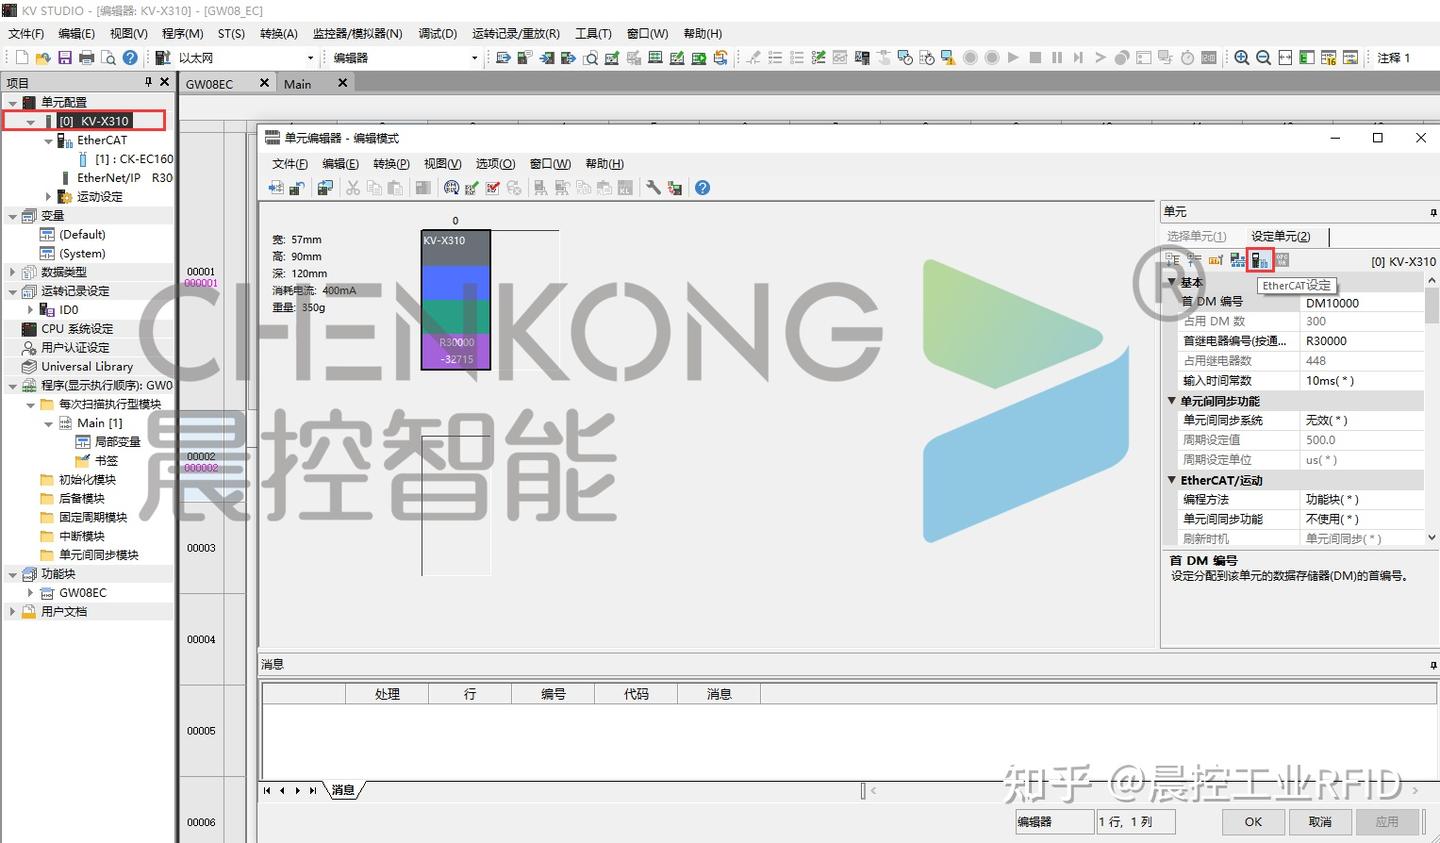Collapse the 基本 section in unit settings
This screenshot has height=843, width=1440.
[x=1172, y=281]
